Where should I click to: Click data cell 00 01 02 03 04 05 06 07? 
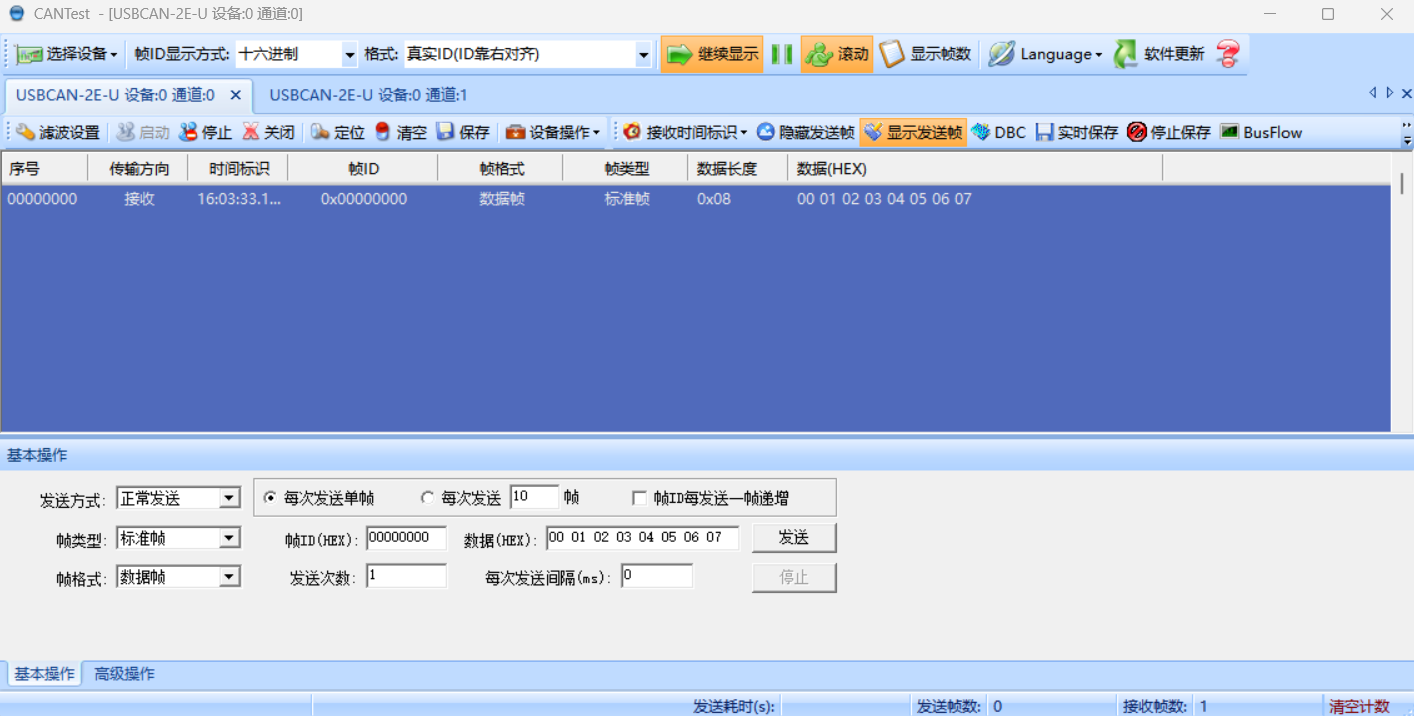884,199
